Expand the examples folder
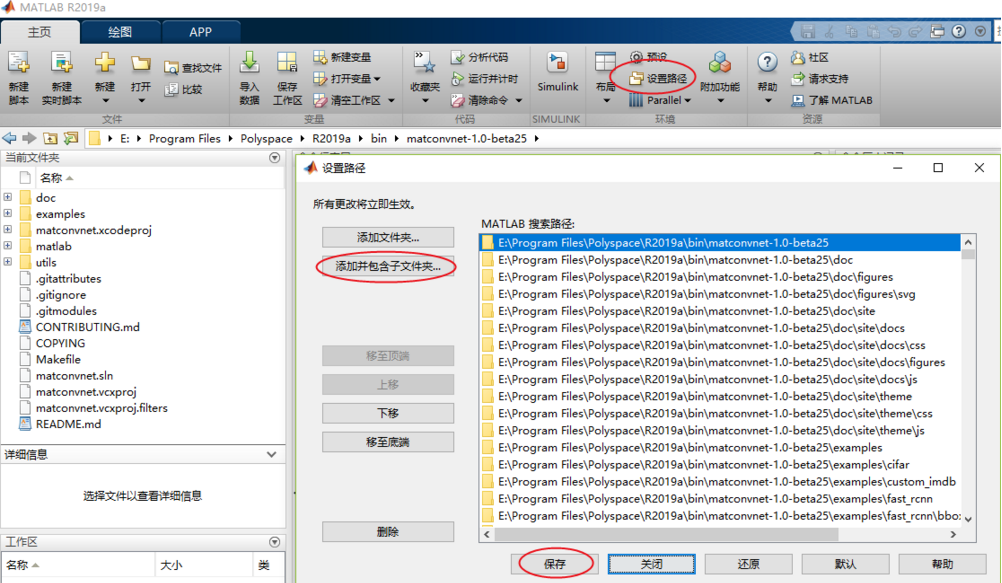Image resolution: width=1002 pixels, height=583 pixels. (8, 214)
